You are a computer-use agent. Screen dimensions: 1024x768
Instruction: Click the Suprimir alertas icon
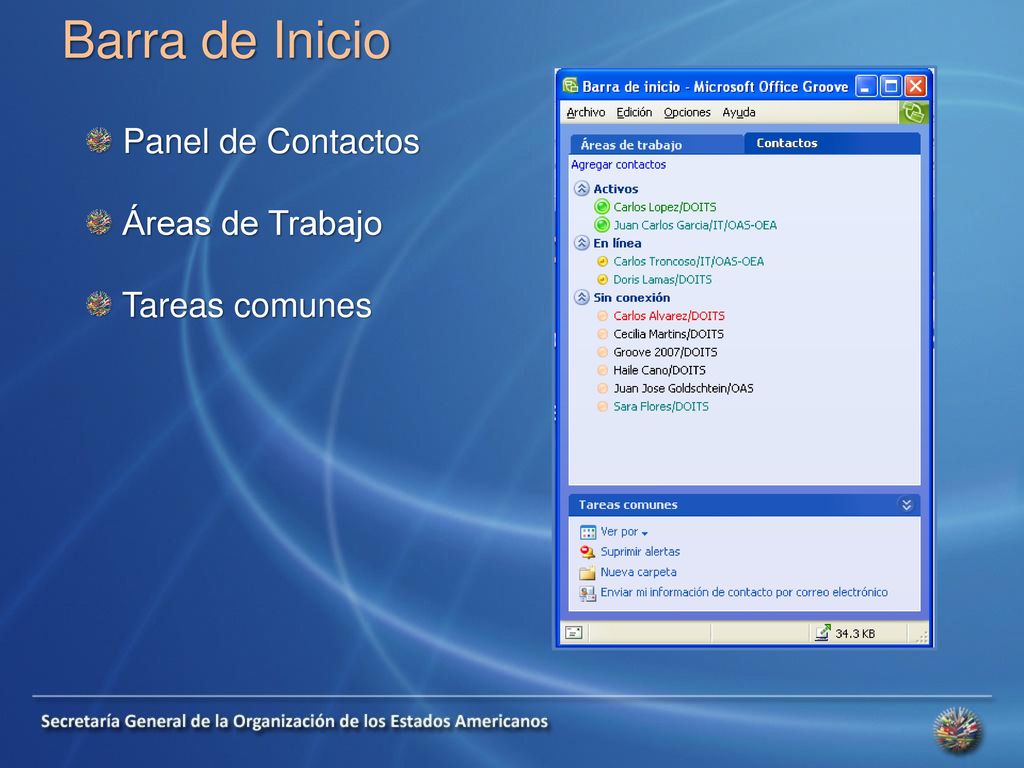coord(588,552)
